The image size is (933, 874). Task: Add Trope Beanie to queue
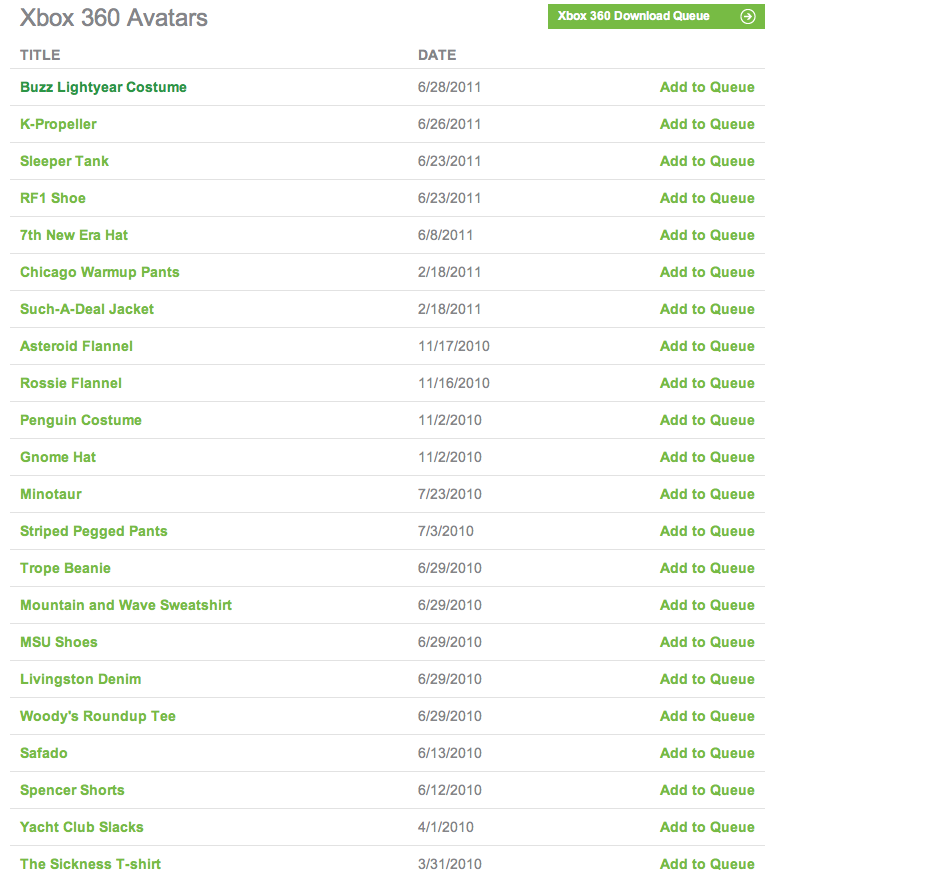707,568
